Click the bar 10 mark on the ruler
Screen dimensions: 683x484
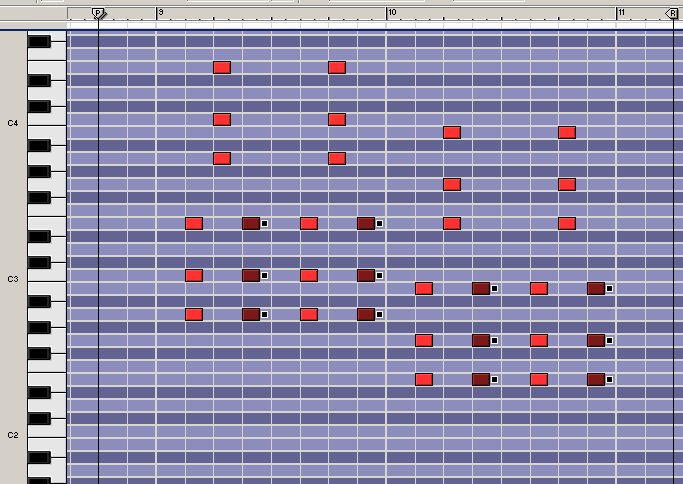[x=390, y=12]
